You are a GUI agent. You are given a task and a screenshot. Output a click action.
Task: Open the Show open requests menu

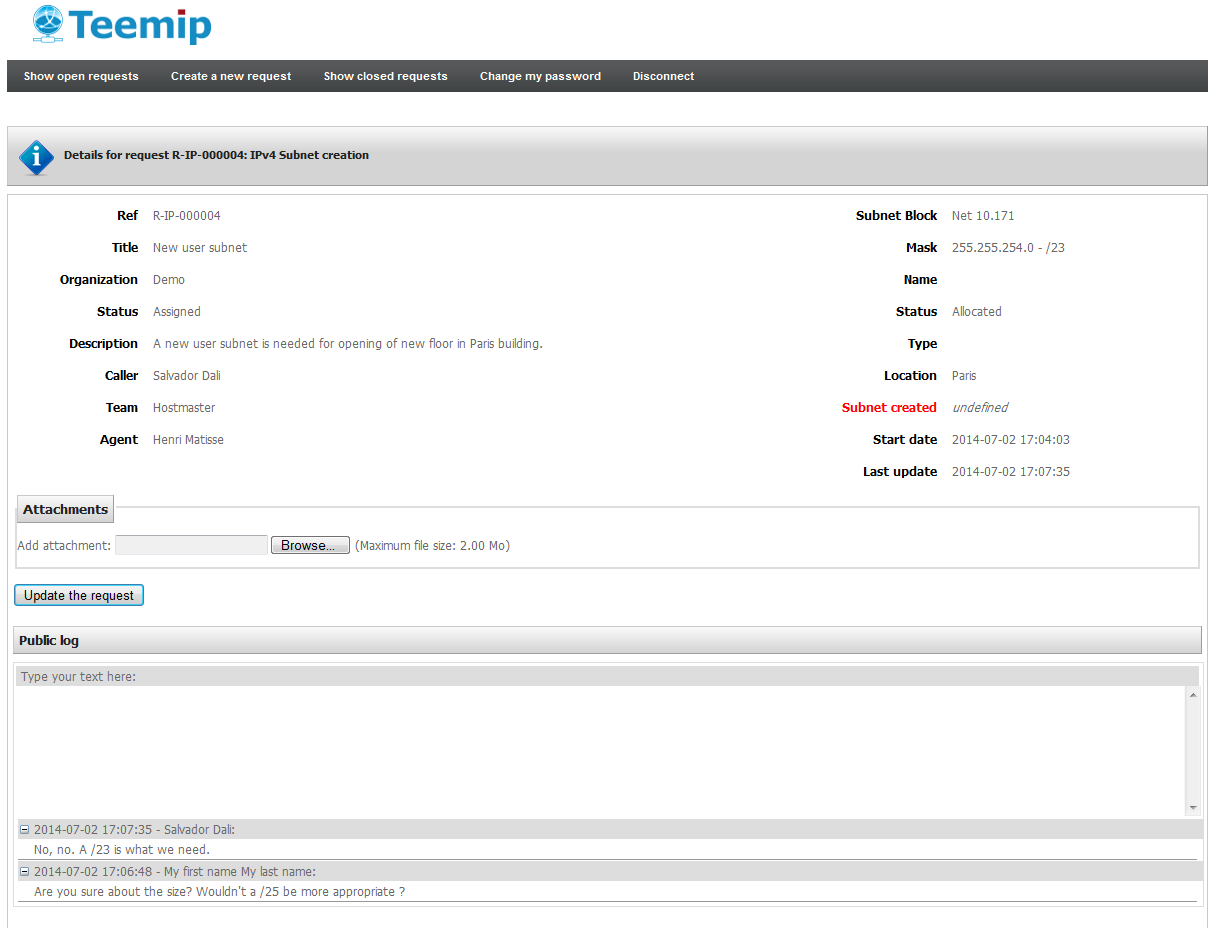pyautogui.click(x=81, y=76)
